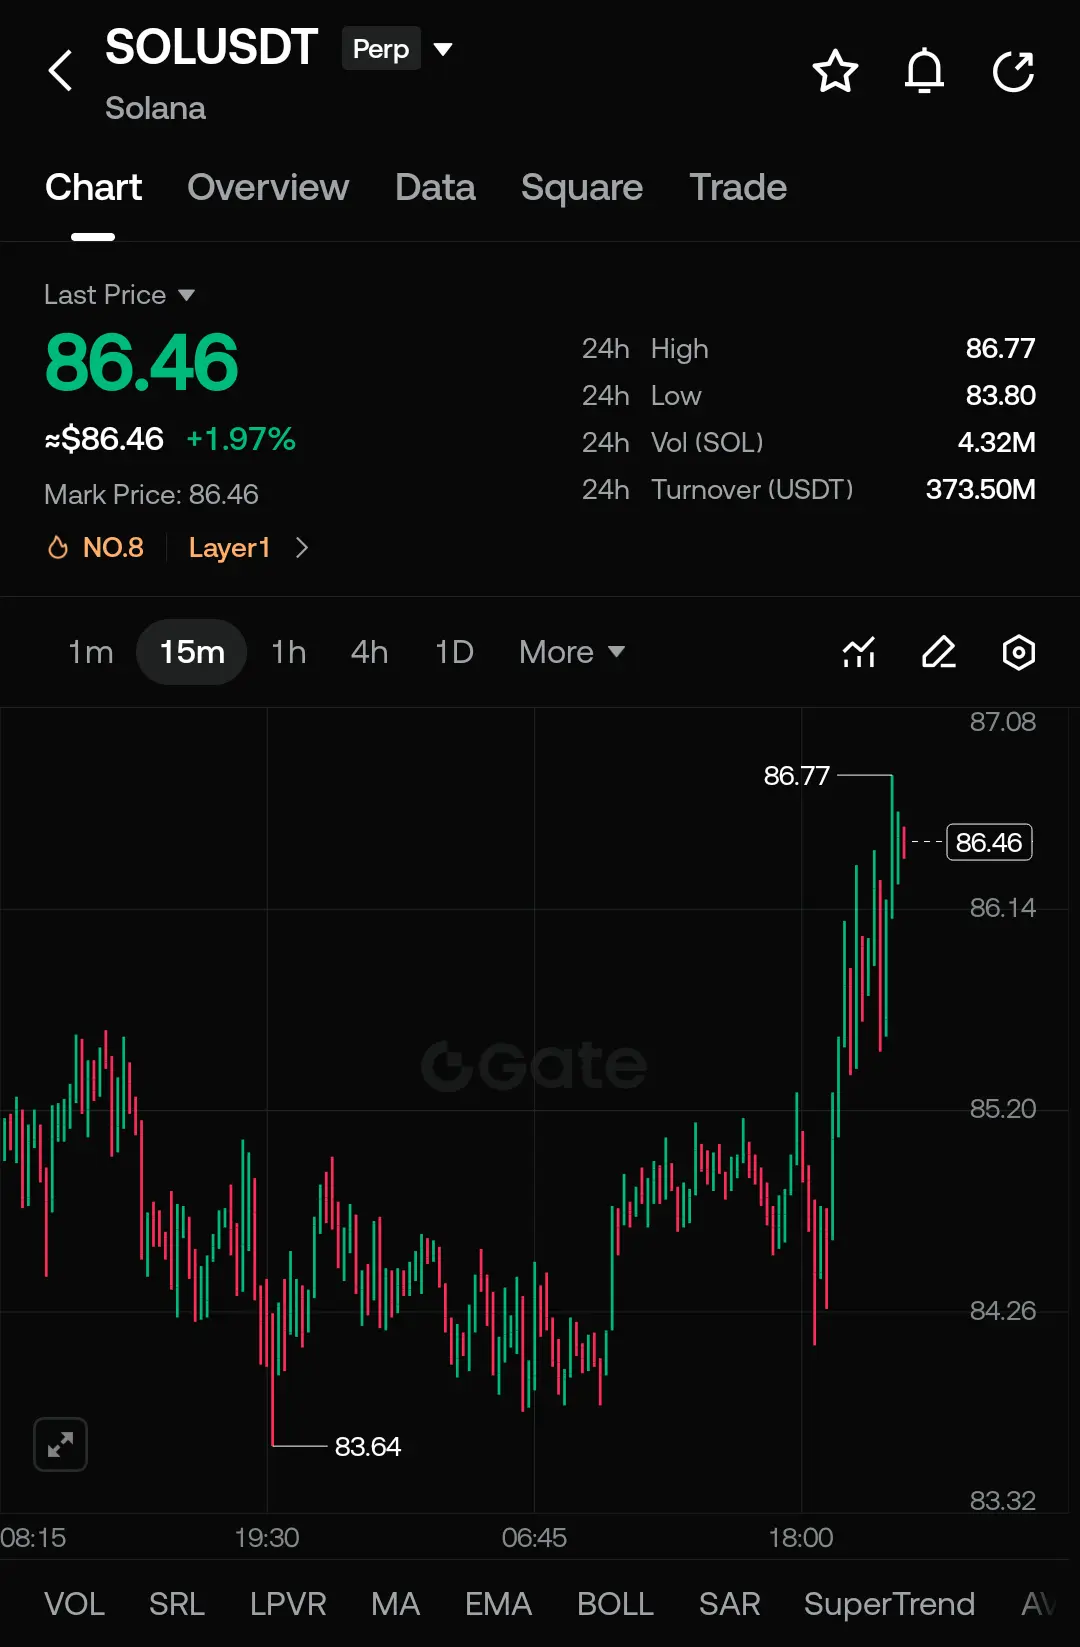Tap the 86.77 high label on chart
1080x1647 pixels.
click(796, 775)
